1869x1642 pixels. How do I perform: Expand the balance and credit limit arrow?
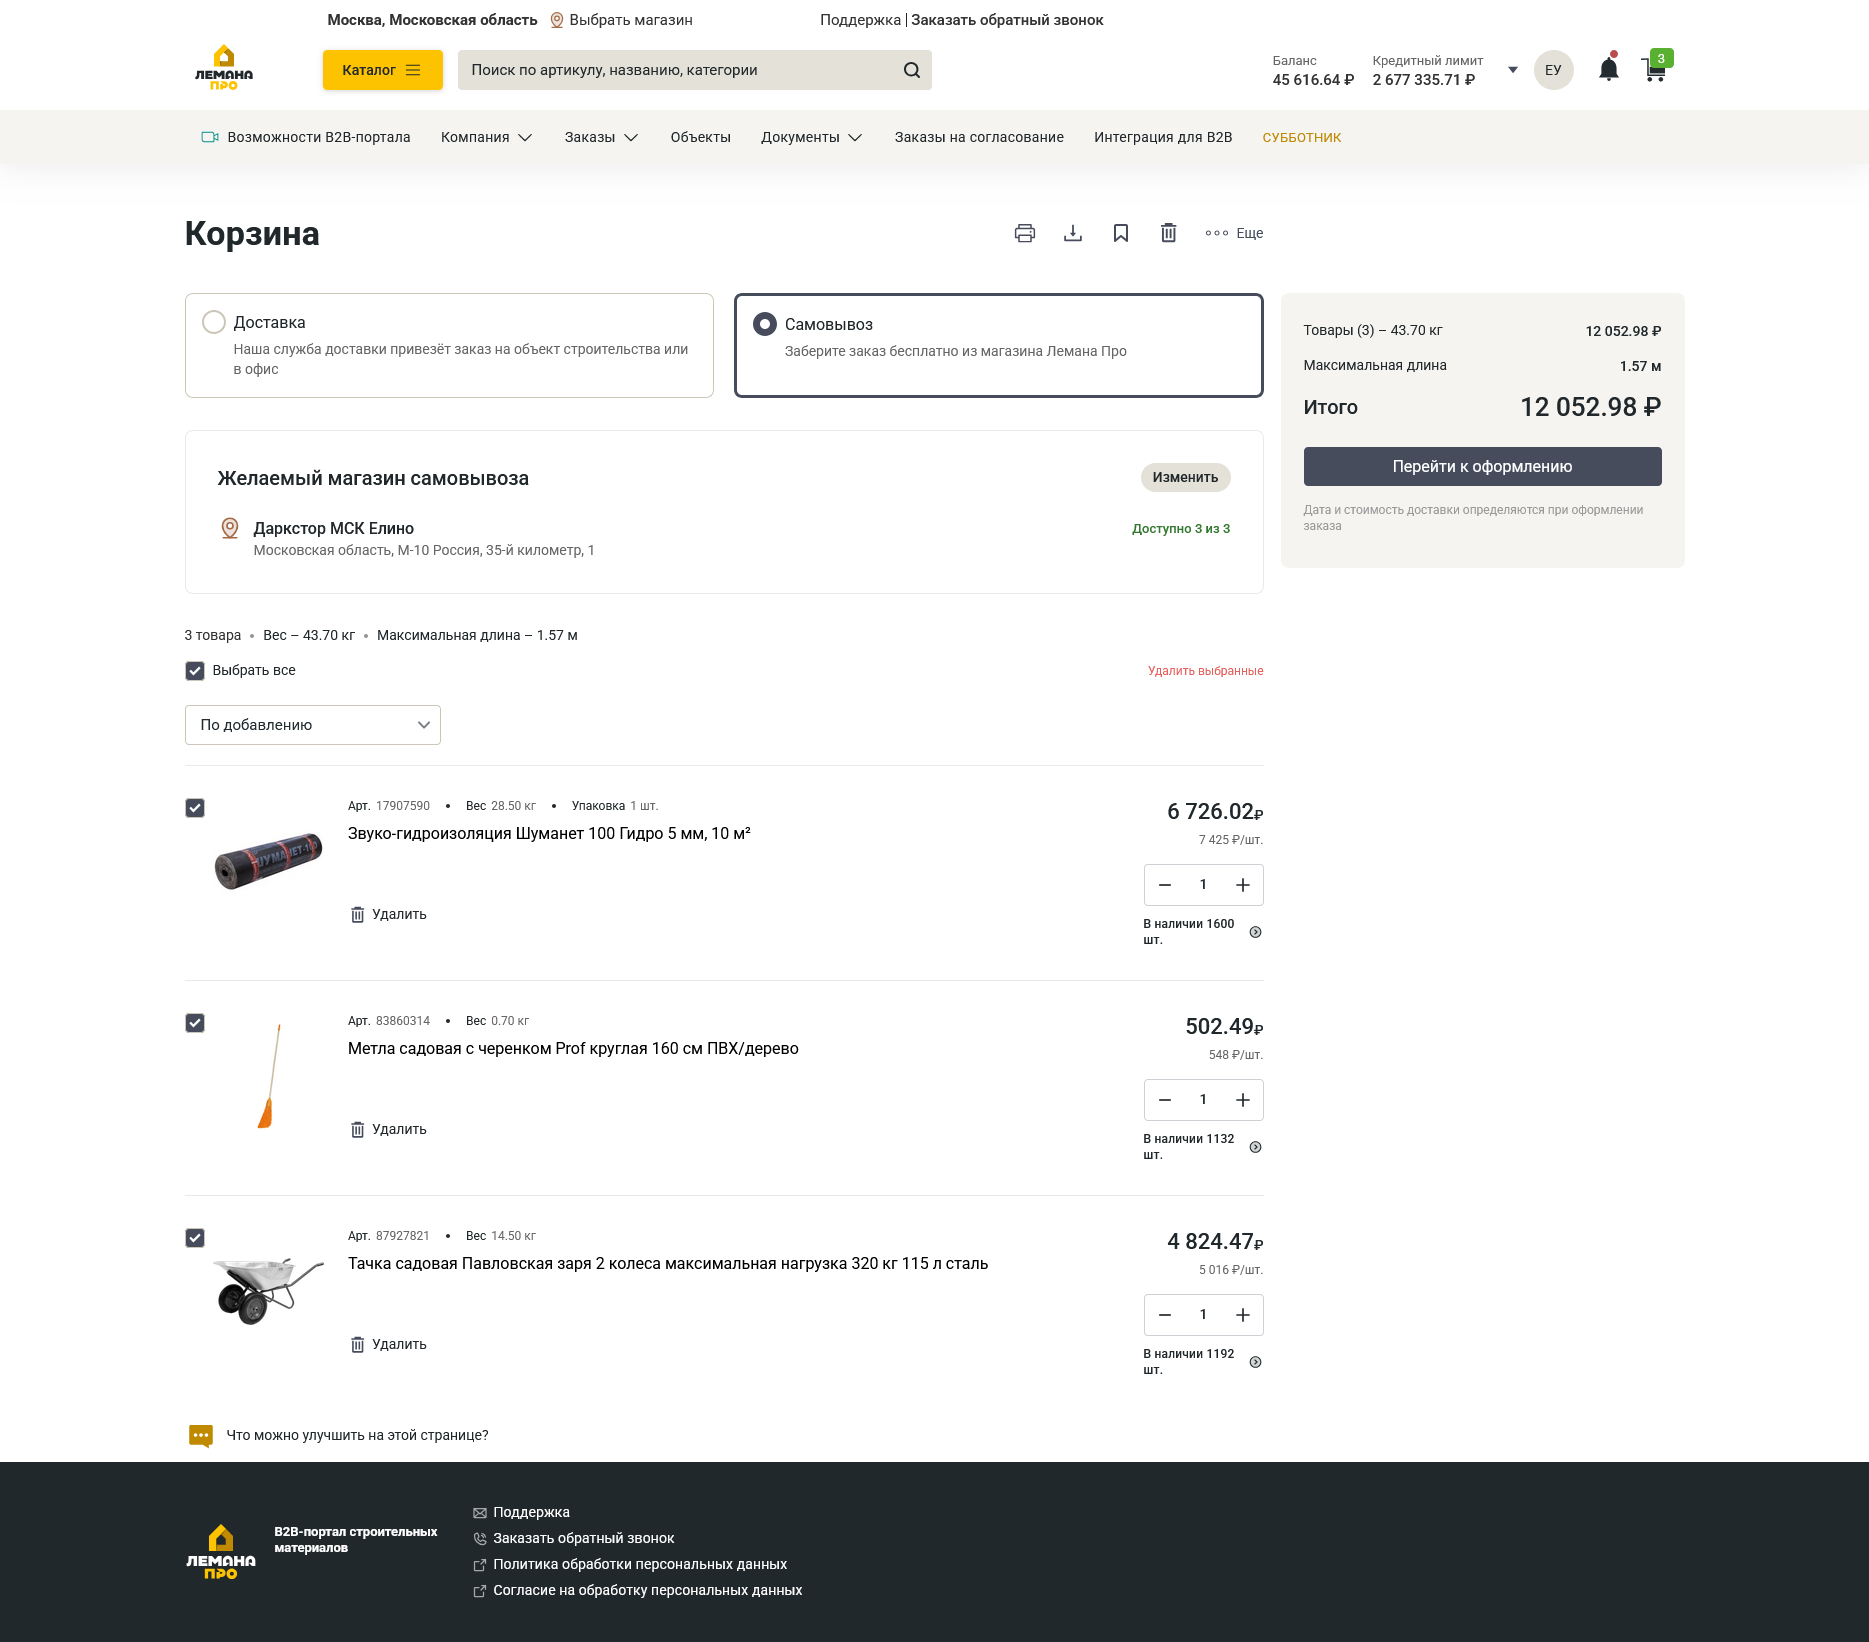tap(1512, 70)
